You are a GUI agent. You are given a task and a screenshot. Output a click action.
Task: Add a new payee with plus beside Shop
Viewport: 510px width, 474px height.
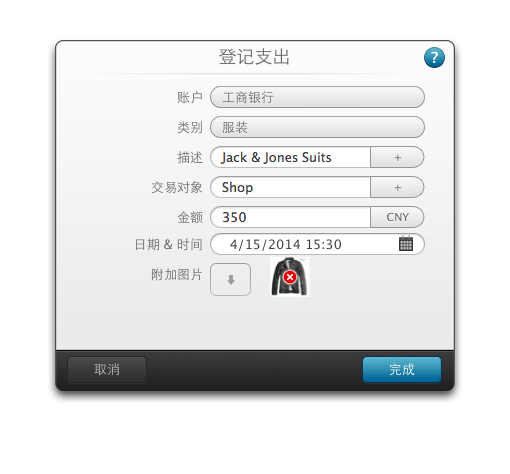pyautogui.click(x=397, y=187)
